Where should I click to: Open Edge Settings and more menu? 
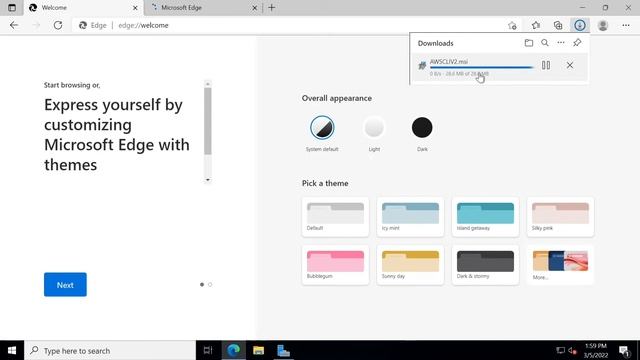[x=626, y=25]
